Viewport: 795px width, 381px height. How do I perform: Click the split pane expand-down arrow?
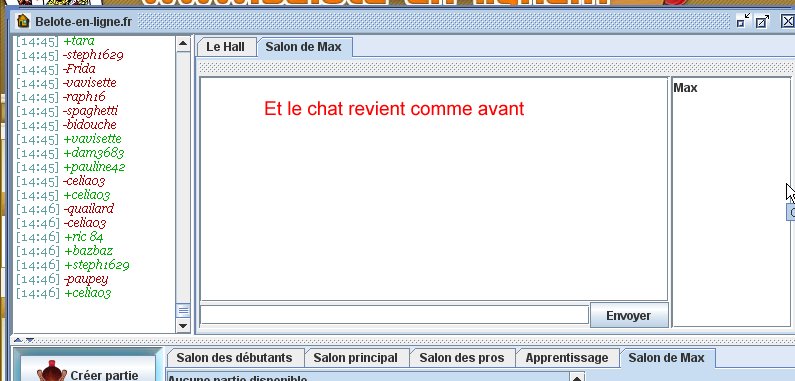tap(29, 340)
